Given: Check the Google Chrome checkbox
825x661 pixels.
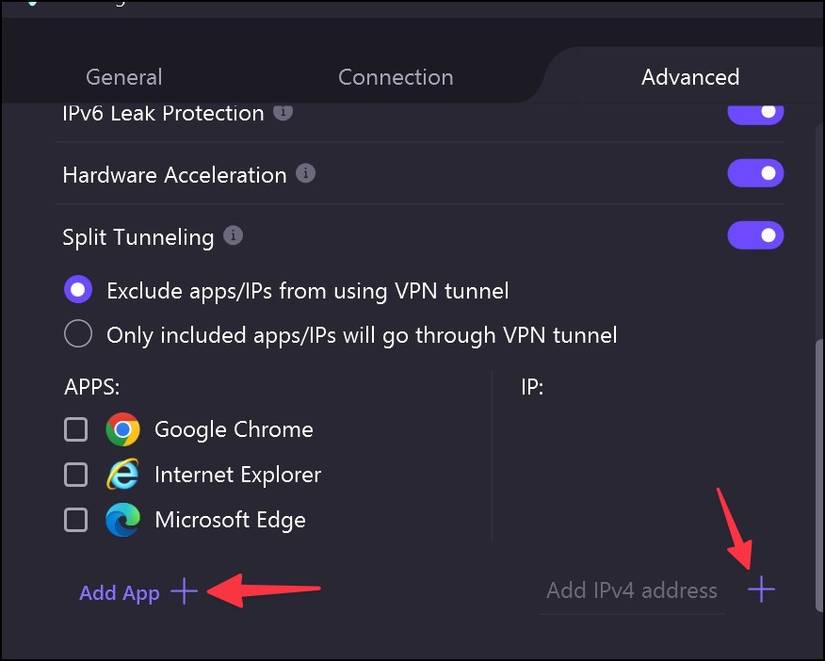Looking at the screenshot, I should pos(75,429).
